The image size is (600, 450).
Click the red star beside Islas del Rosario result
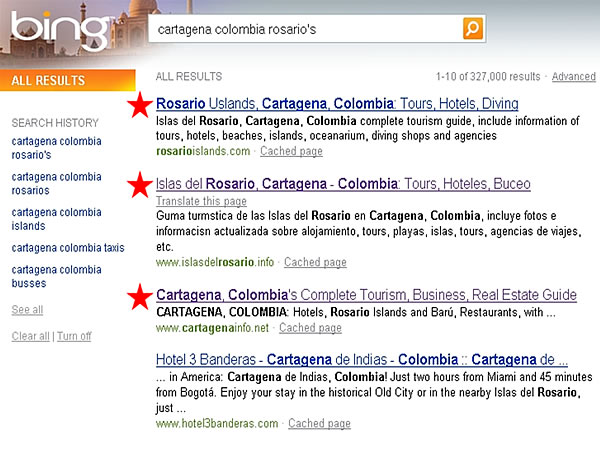pos(142,185)
